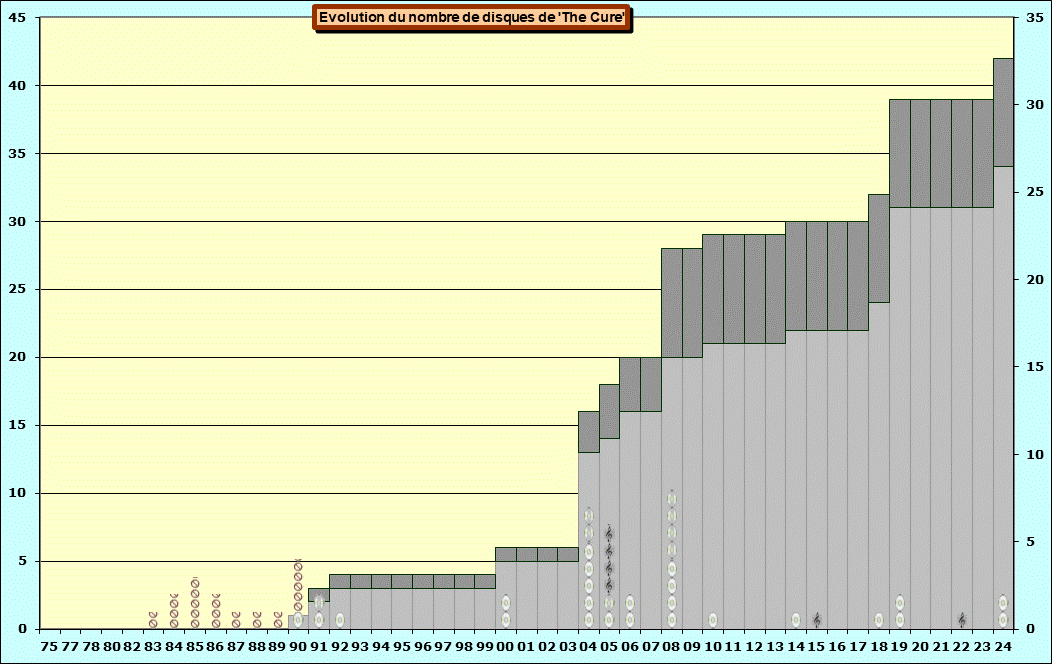Click the dark grey segment of year 02 bar
Image resolution: width=1052 pixels, height=664 pixels.
[x=547, y=555]
